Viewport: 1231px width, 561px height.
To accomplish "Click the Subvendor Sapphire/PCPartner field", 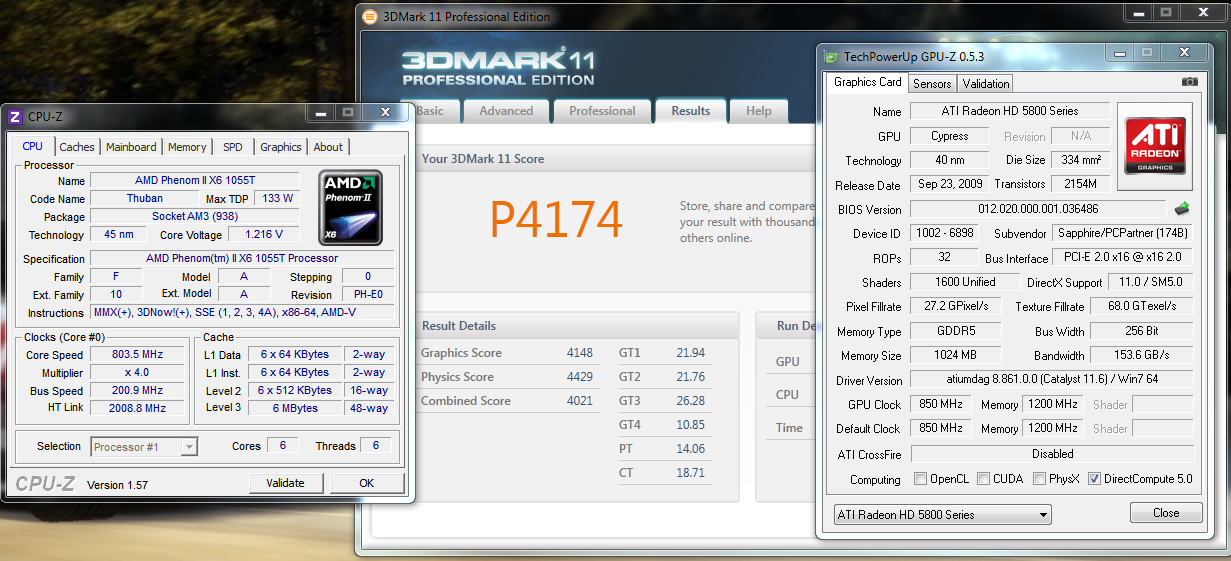I will pos(1123,233).
